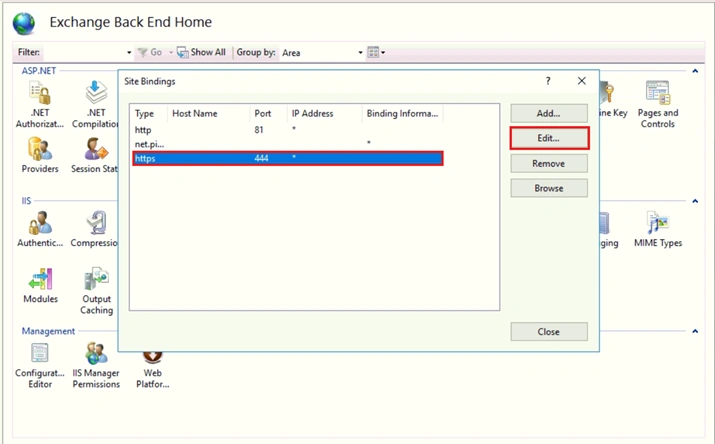Click Remove in Site Bindings
Image resolution: width=715 pixels, height=444 pixels.
(549, 164)
